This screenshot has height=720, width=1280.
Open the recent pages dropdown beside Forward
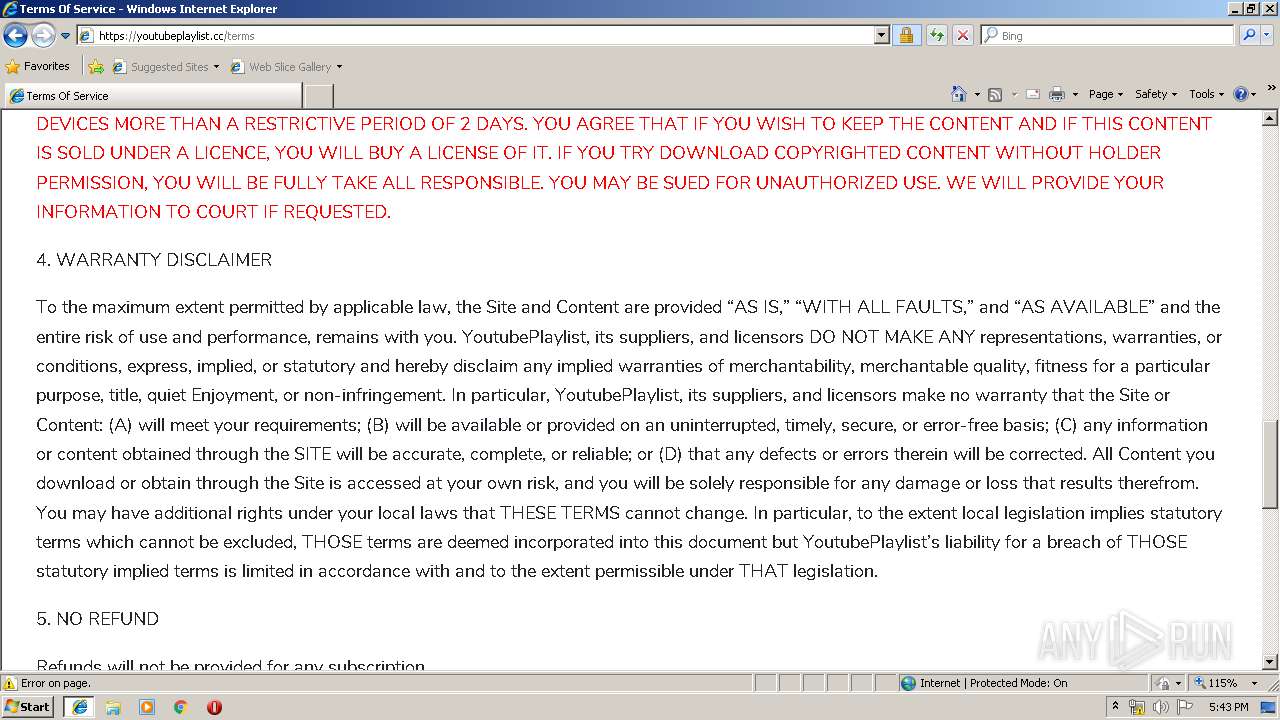(x=65, y=36)
